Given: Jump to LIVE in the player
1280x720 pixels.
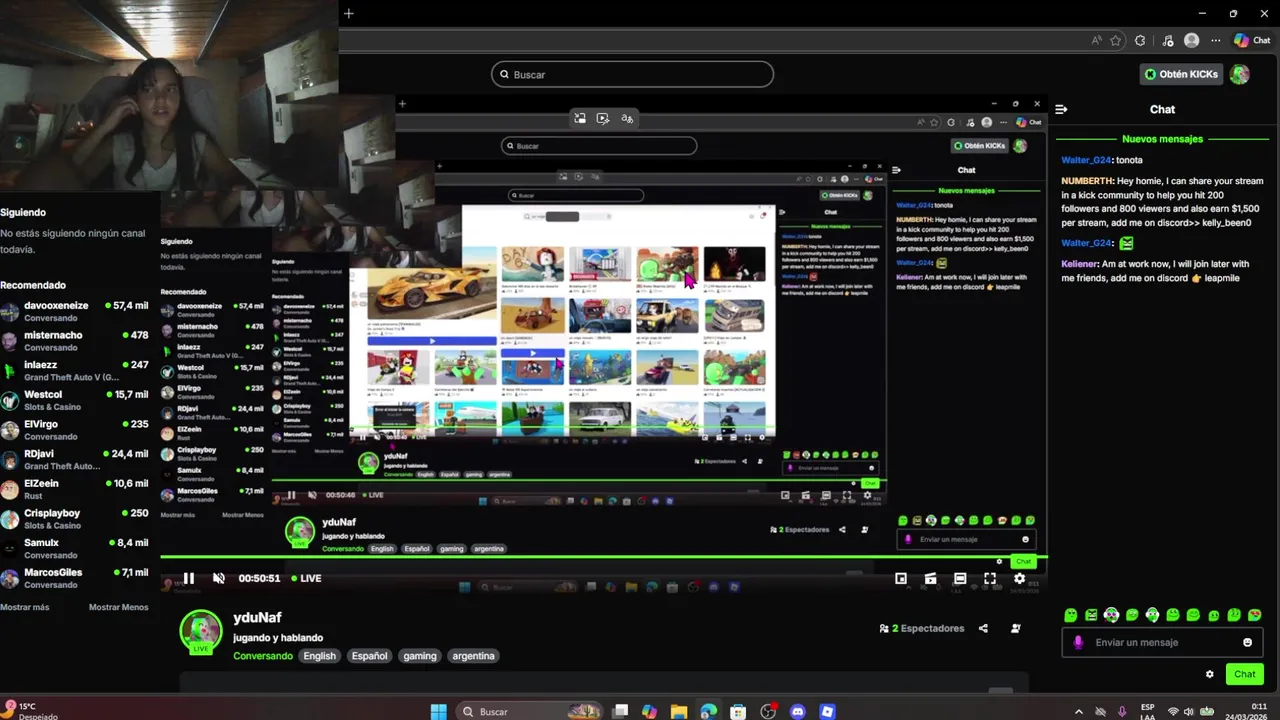Looking at the screenshot, I should [x=306, y=578].
